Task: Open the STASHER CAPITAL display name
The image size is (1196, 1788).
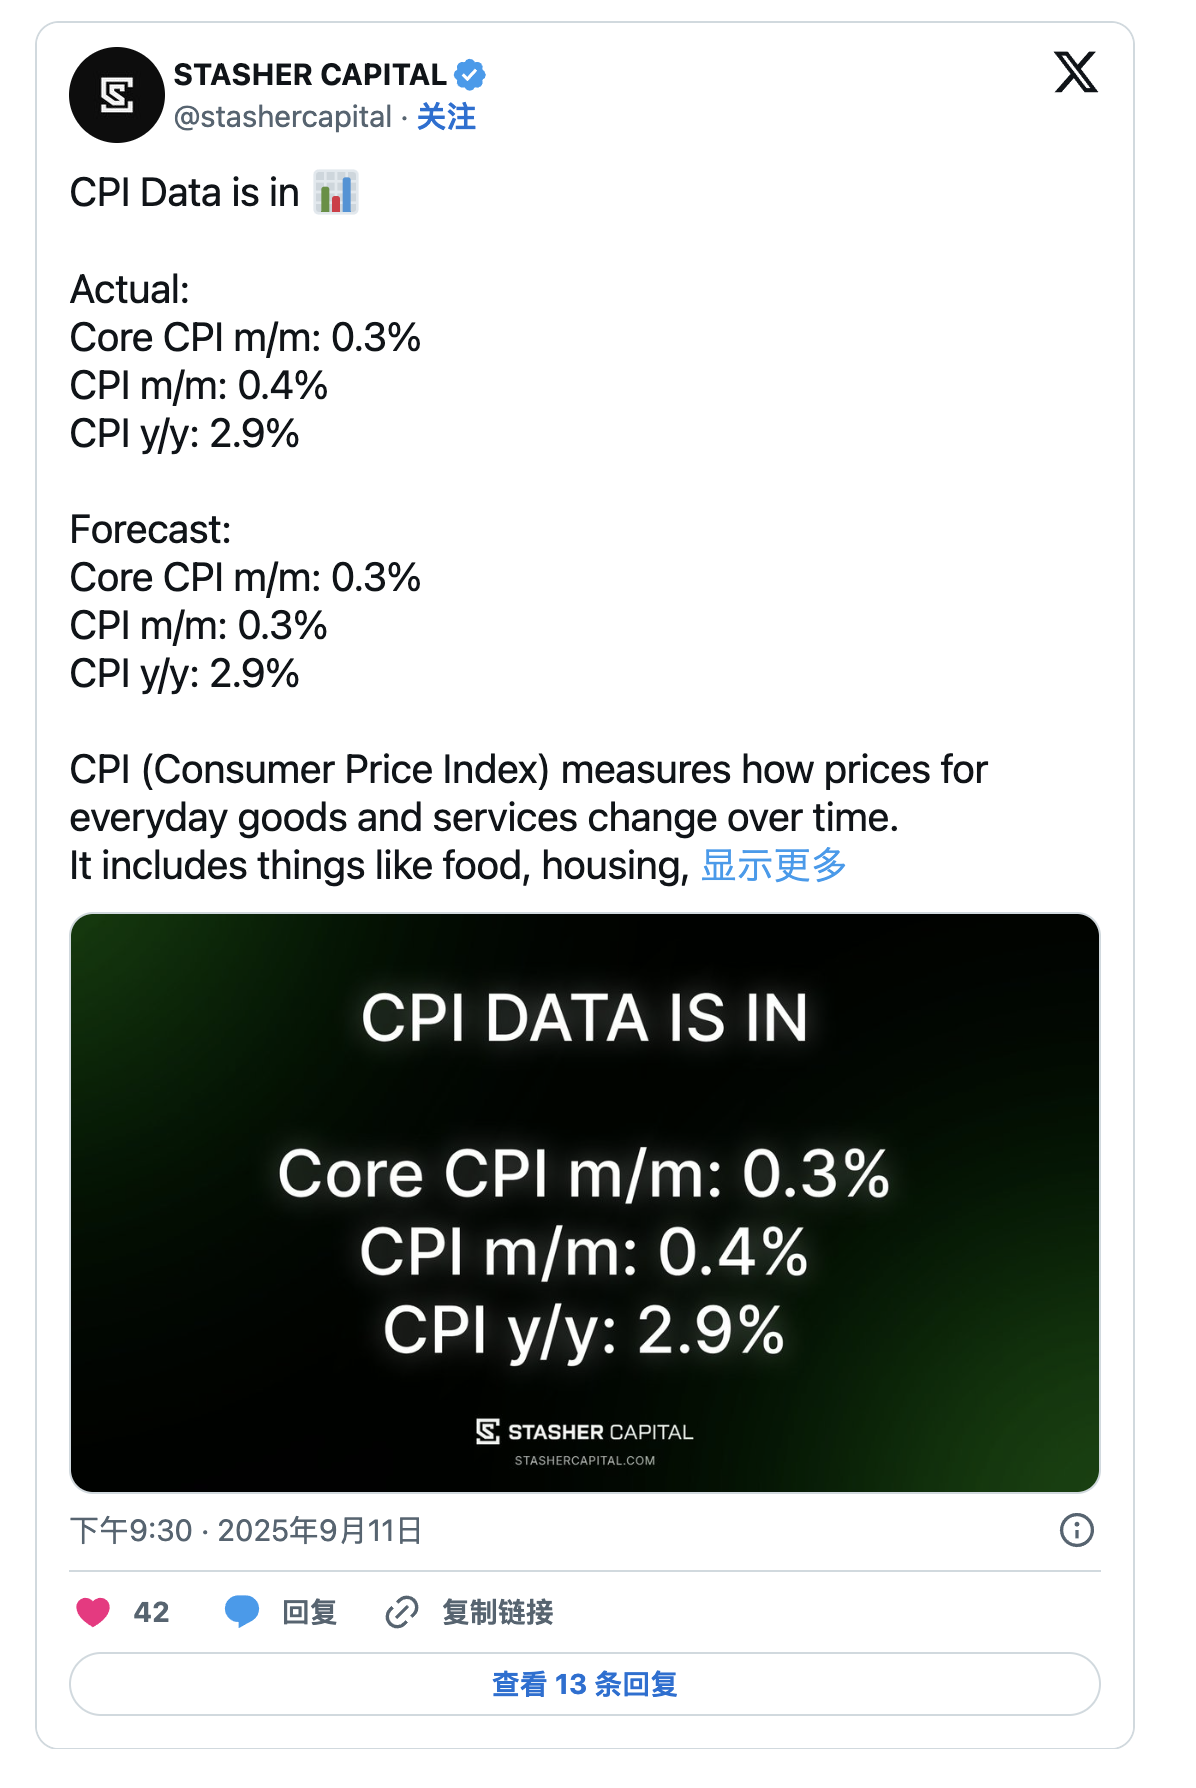Action: pyautogui.click(x=310, y=75)
